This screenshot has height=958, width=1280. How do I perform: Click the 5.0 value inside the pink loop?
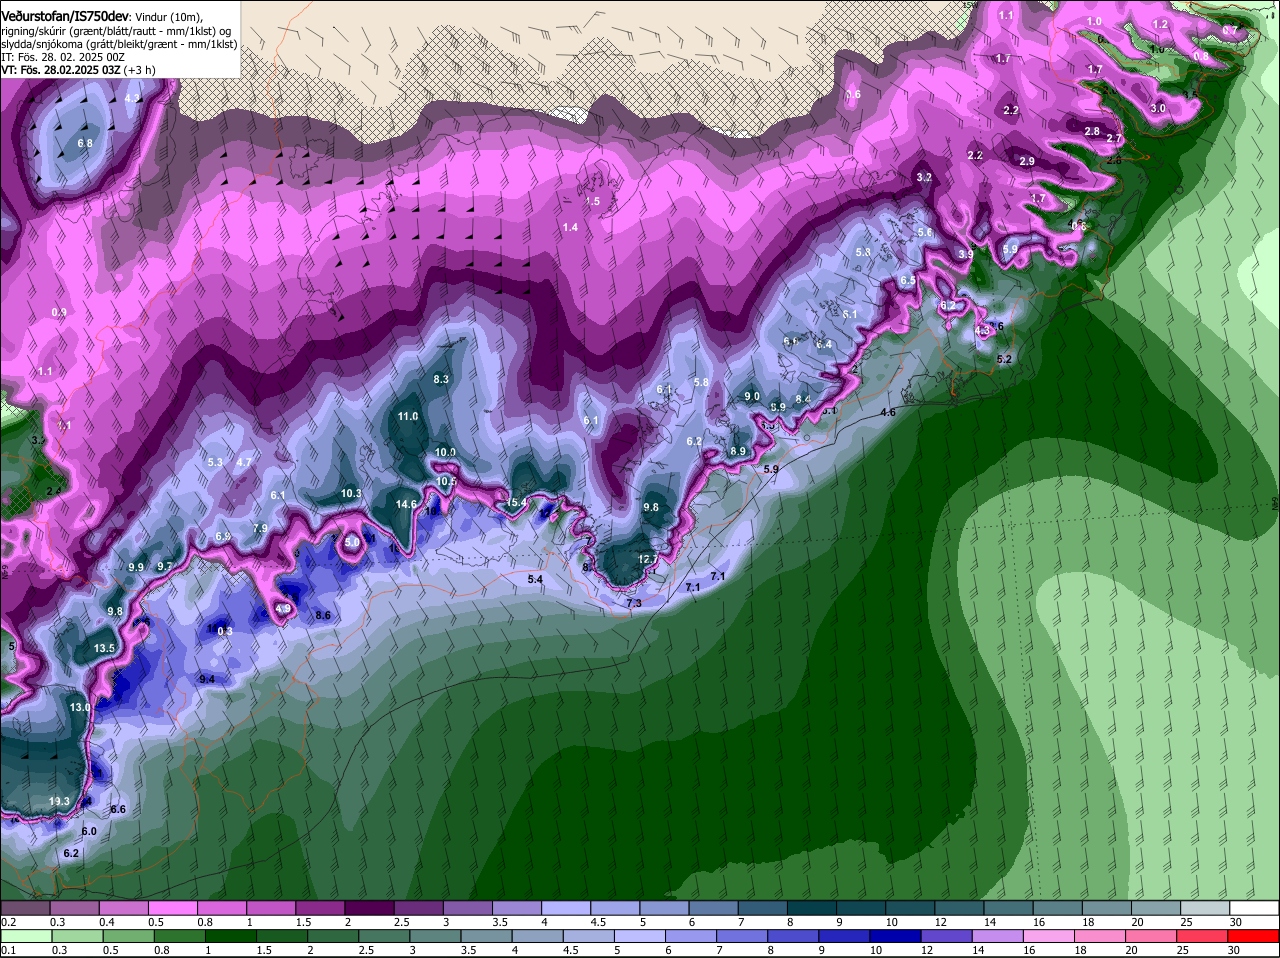click(x=352, y=542)
